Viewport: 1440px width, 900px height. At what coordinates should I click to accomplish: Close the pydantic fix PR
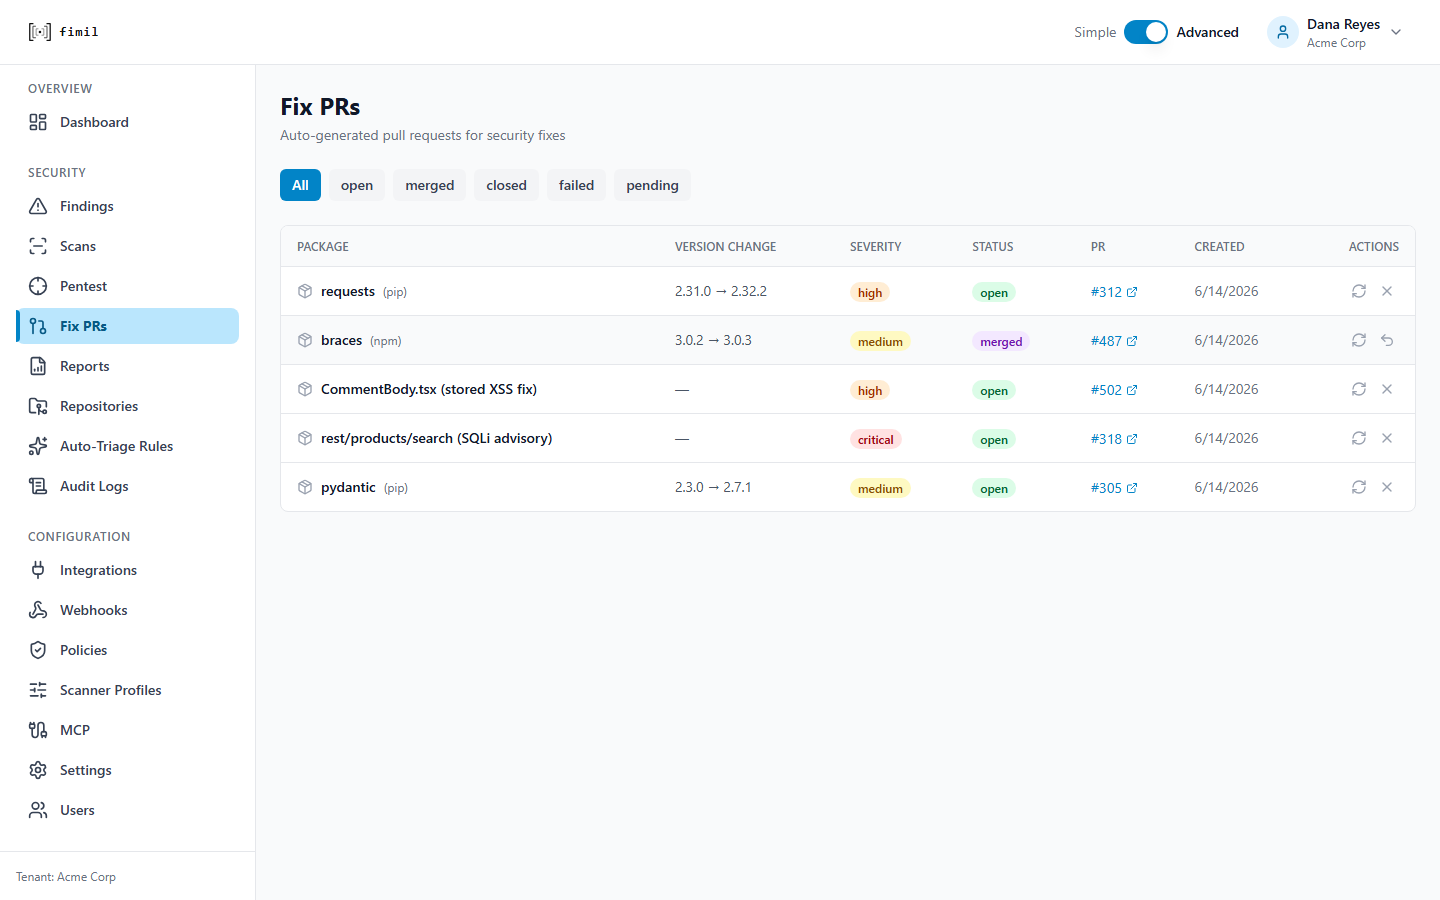[1387, 487]
